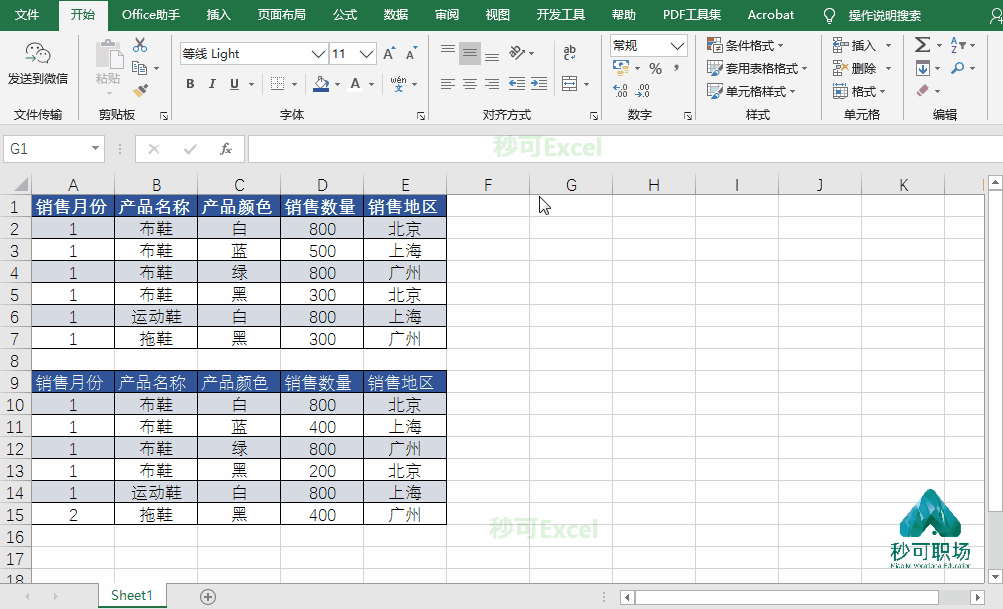Open the 对齐方式 dialog launcher
1003x609 pixels.
pyautogui.click(x=594, y=116)
